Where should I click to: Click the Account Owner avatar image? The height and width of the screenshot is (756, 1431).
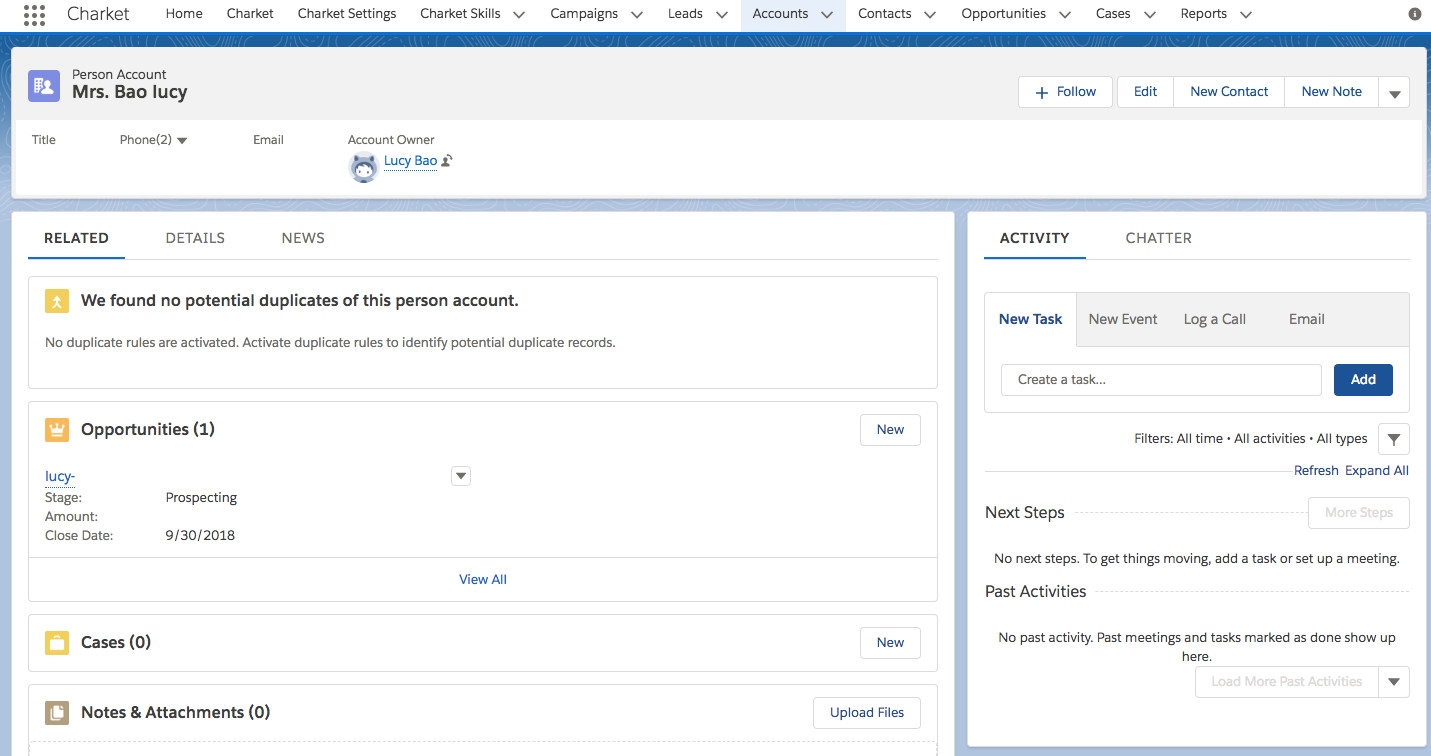[363, 167]
